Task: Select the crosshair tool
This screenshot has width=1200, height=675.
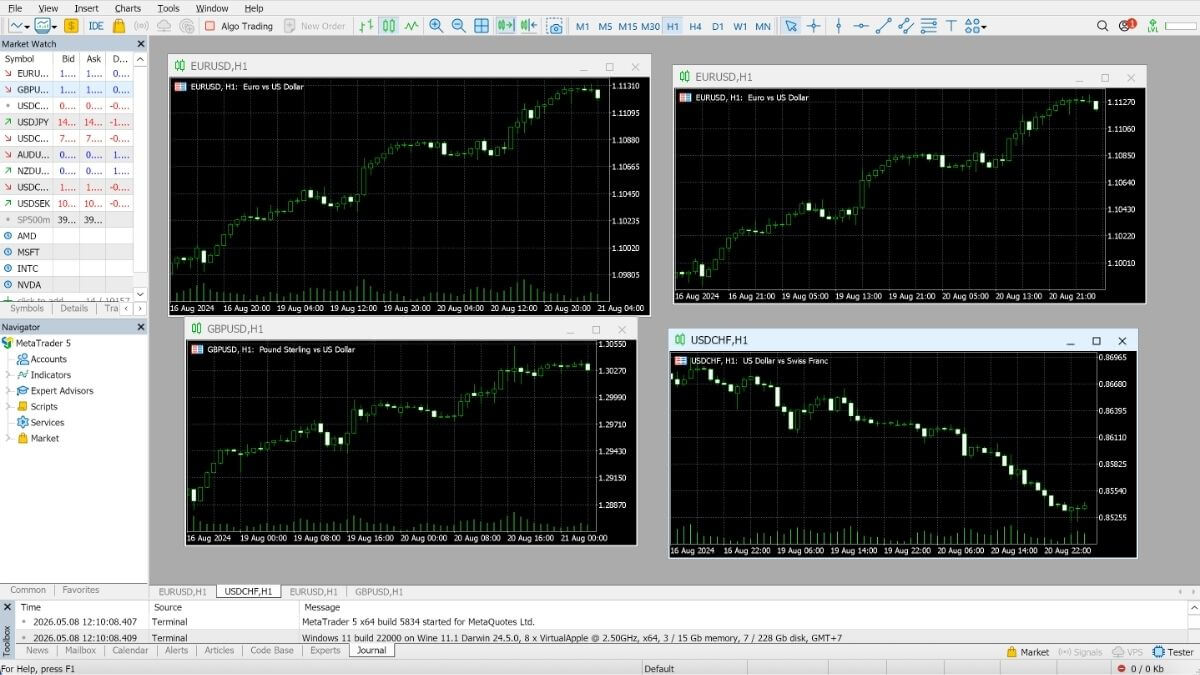Action: 814,26
